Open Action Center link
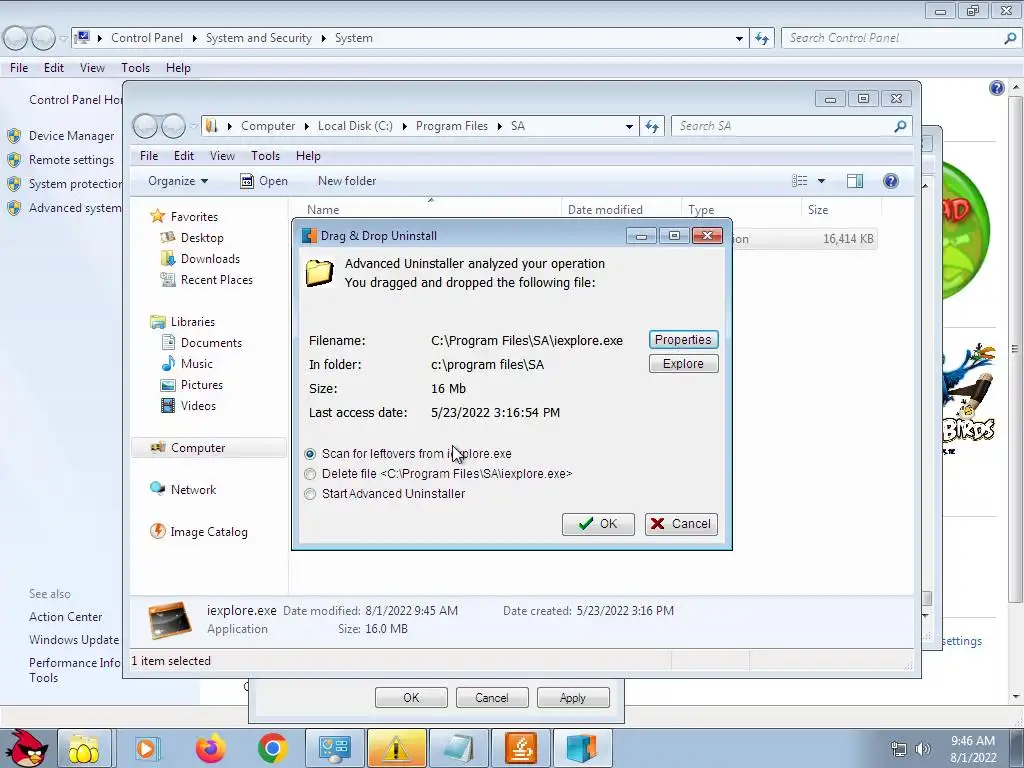This screenshot has height=768, width=1024. coord(65,616)
